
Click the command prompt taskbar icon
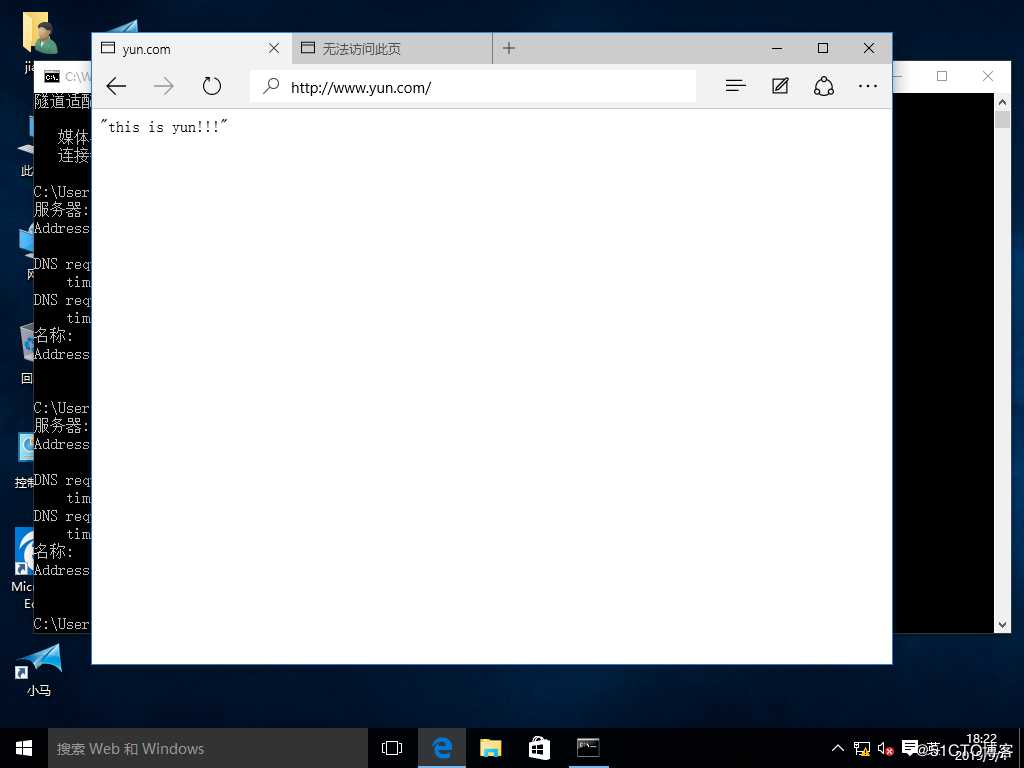588,748
